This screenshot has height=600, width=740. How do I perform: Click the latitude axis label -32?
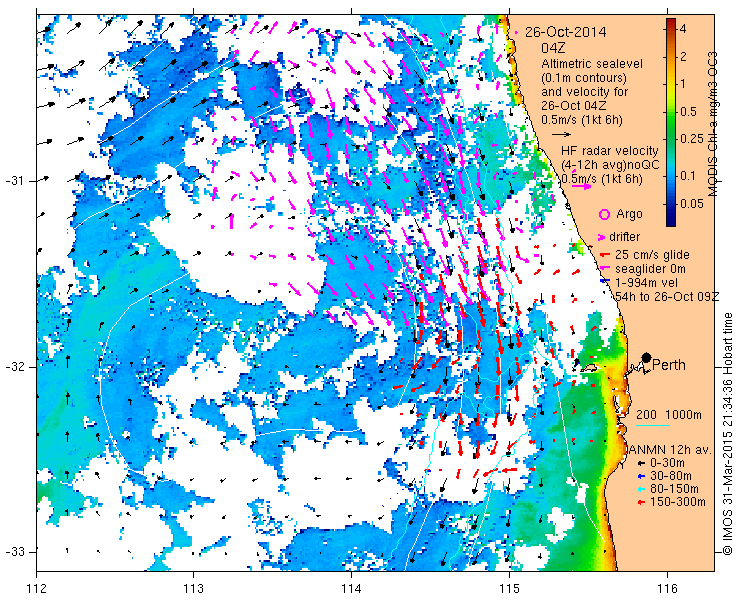(x=14, y=367)
